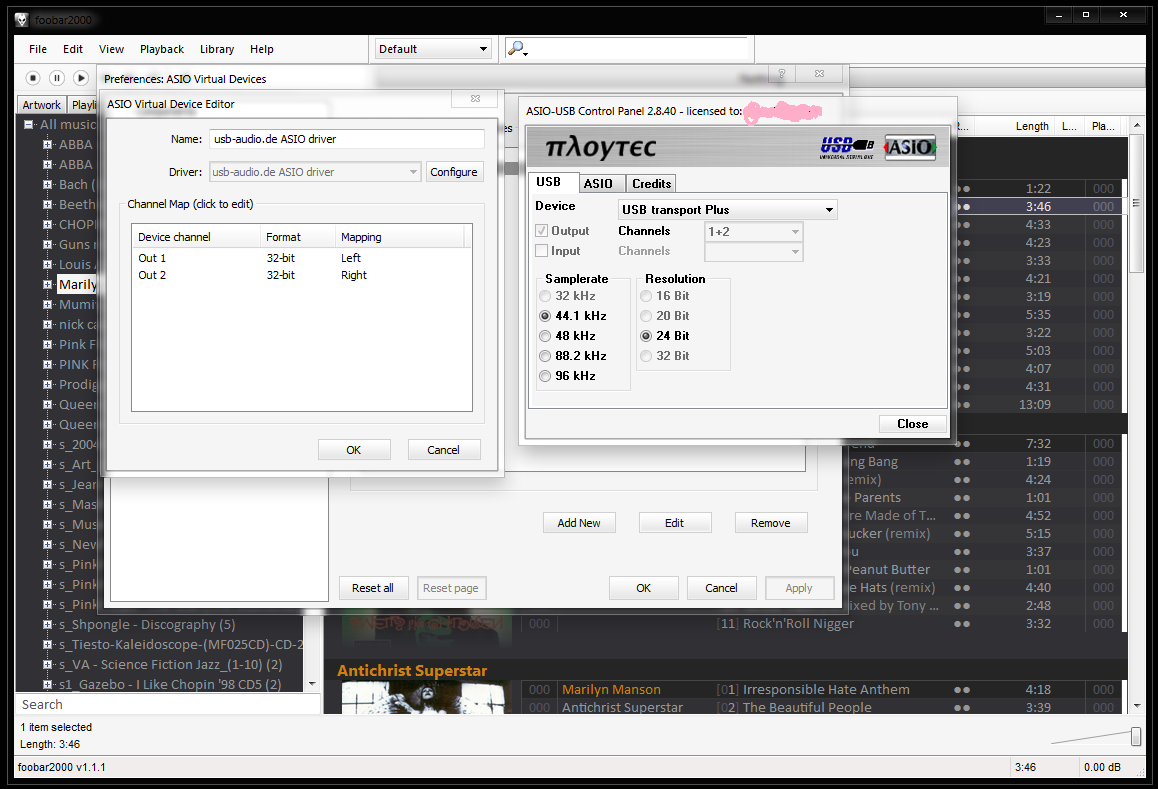Click Close in ASIO-USB Control Panel
Screen dimensions: 1158x789
[x=913, y=424]
